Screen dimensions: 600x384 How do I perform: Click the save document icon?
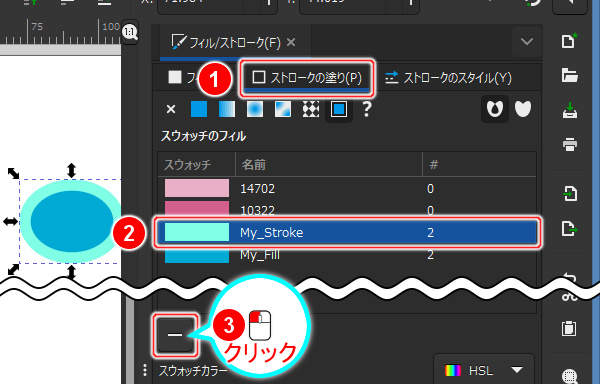(569, 110)
